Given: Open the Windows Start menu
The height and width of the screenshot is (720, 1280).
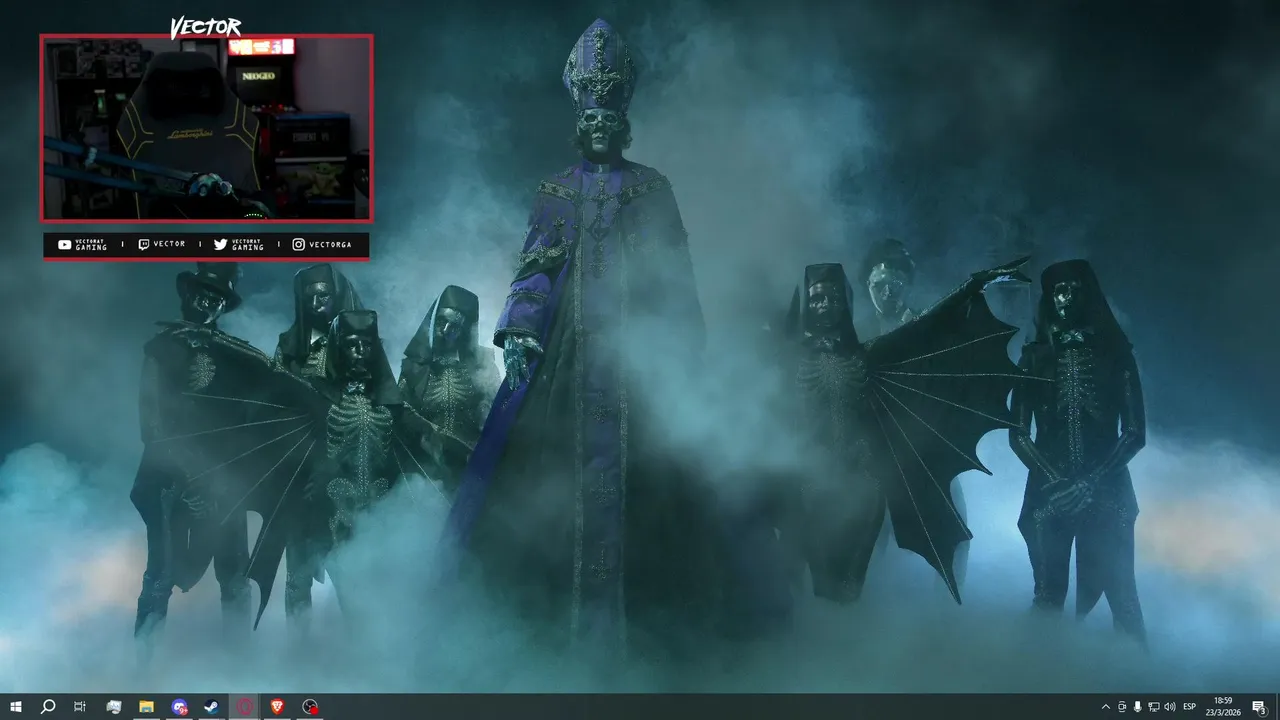Looking at the screenshot, I should pos(16,707).
